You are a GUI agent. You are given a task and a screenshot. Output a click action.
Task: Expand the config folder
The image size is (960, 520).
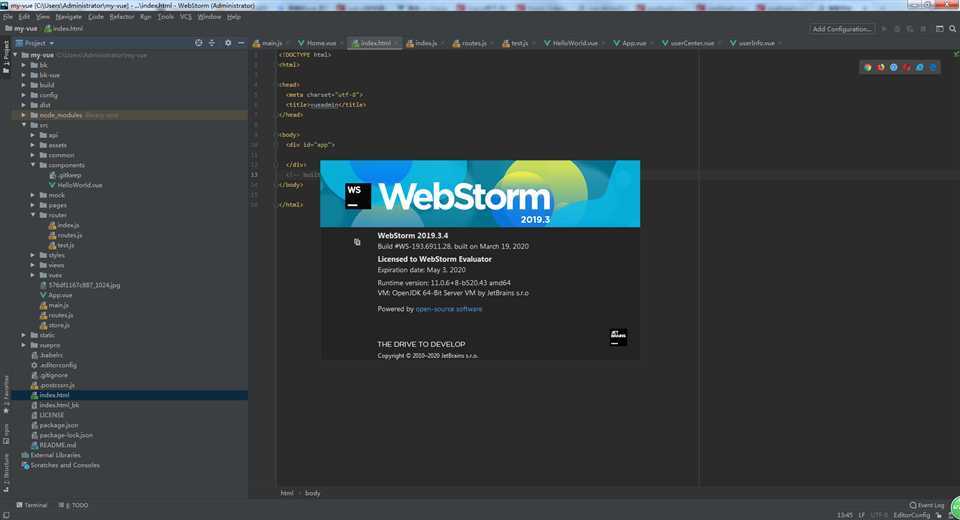(x=24, y=95)
